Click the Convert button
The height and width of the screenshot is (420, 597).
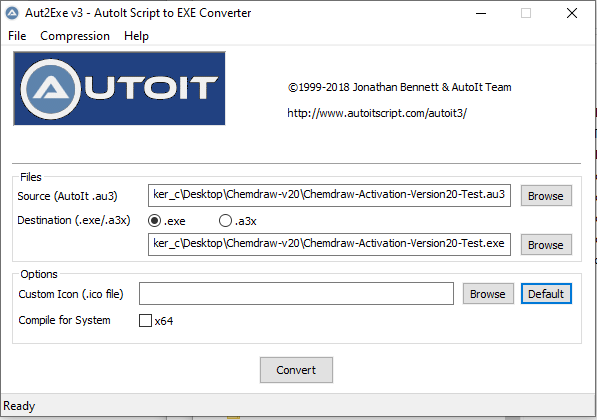click(x=296, y=370)
